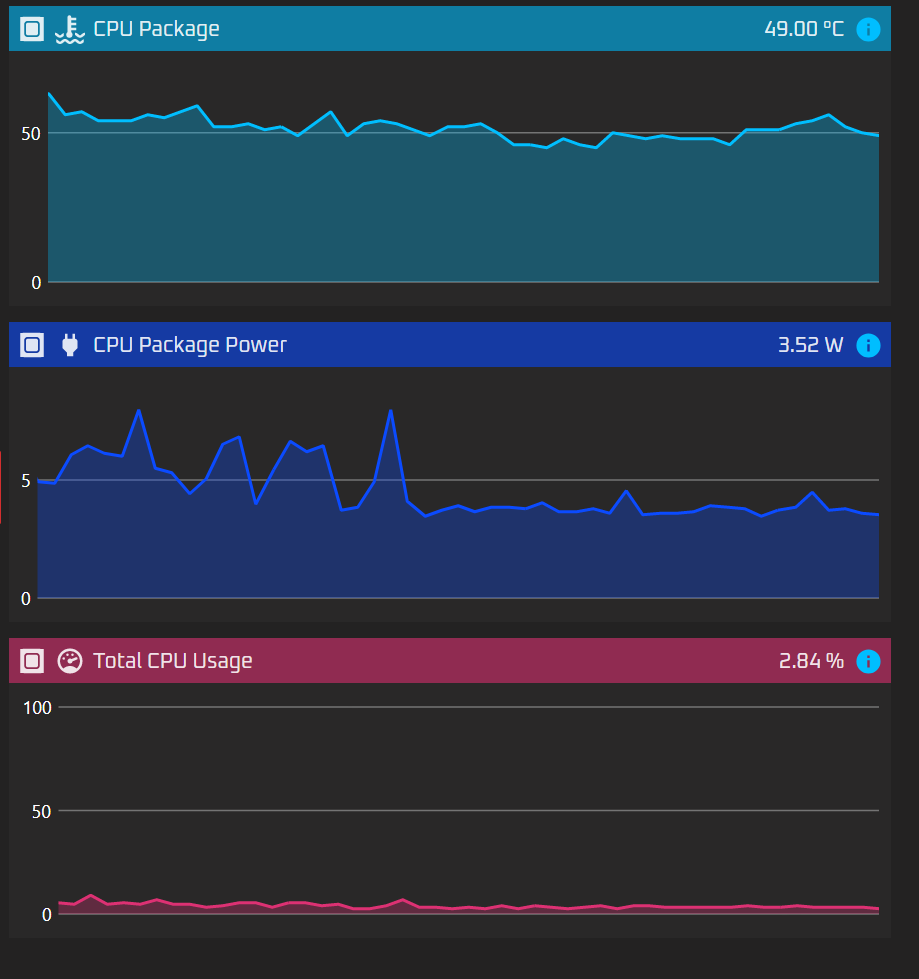
Task: Click the power plug icon
Action: [69, 345]
